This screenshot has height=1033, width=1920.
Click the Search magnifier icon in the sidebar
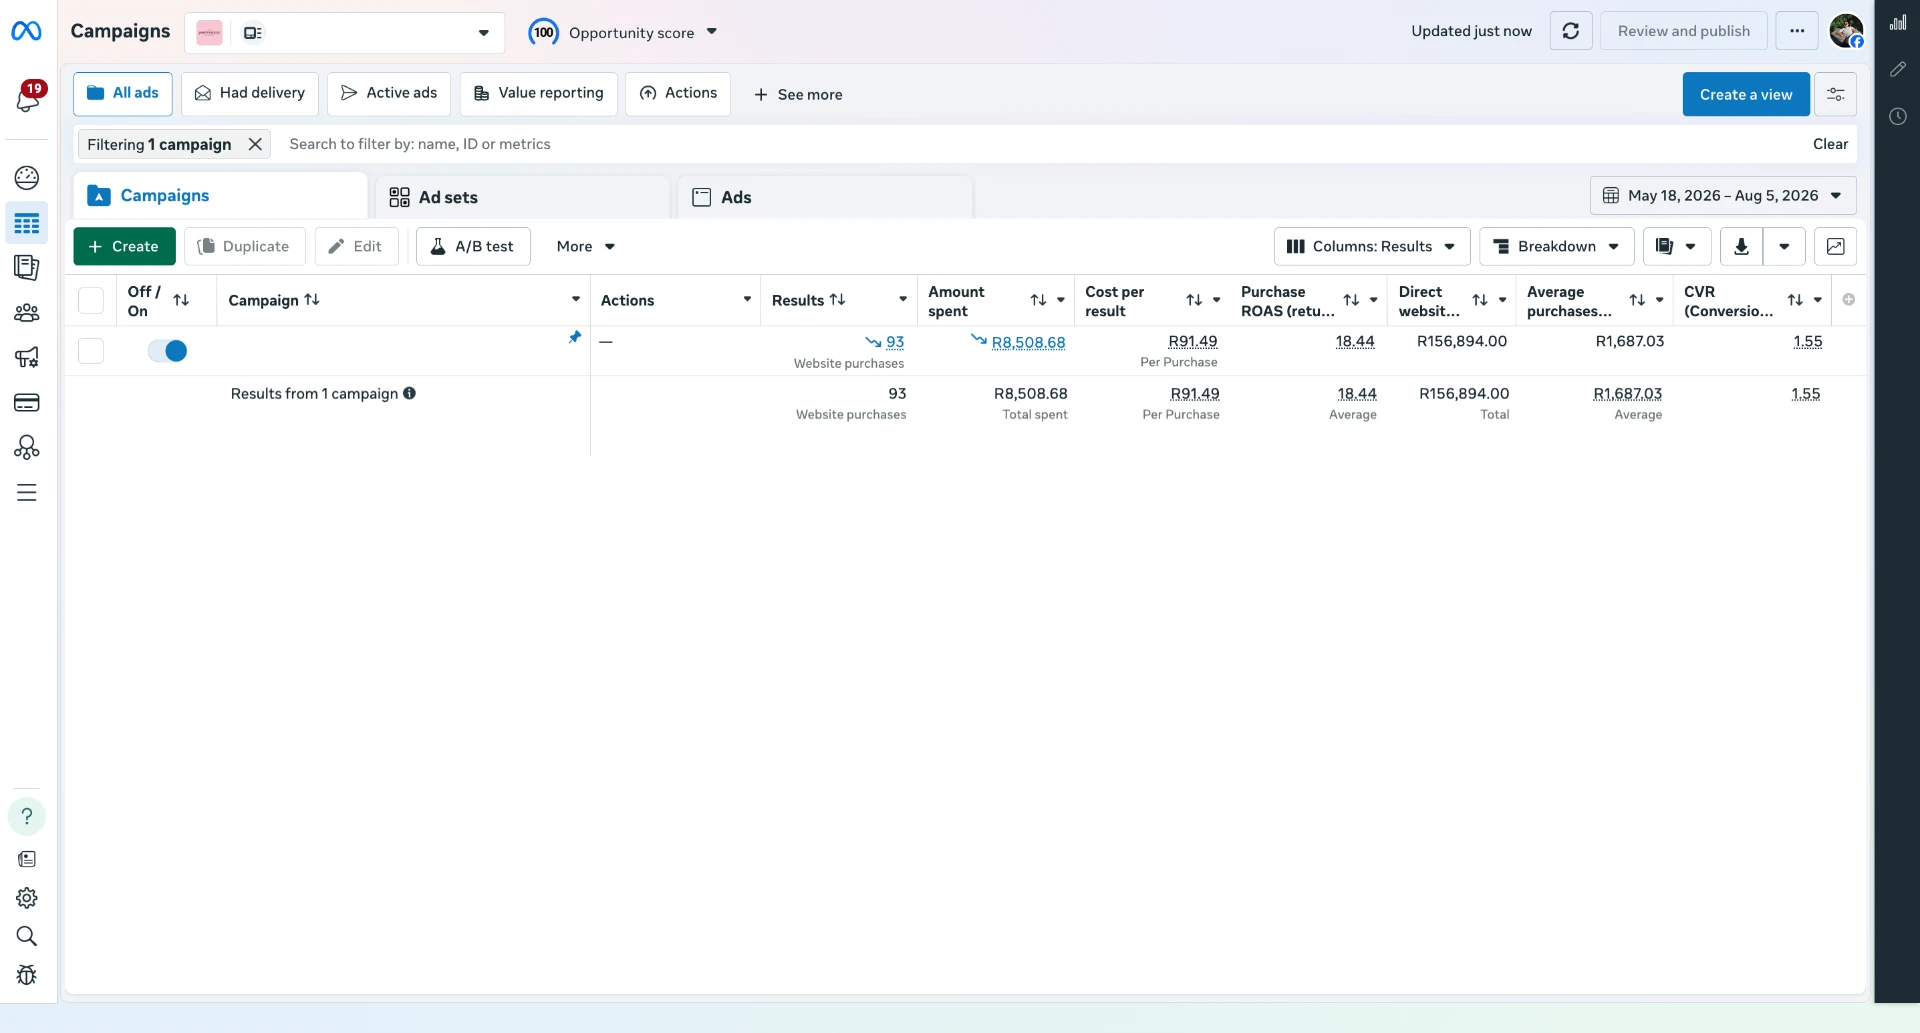(x=27, y=936)
